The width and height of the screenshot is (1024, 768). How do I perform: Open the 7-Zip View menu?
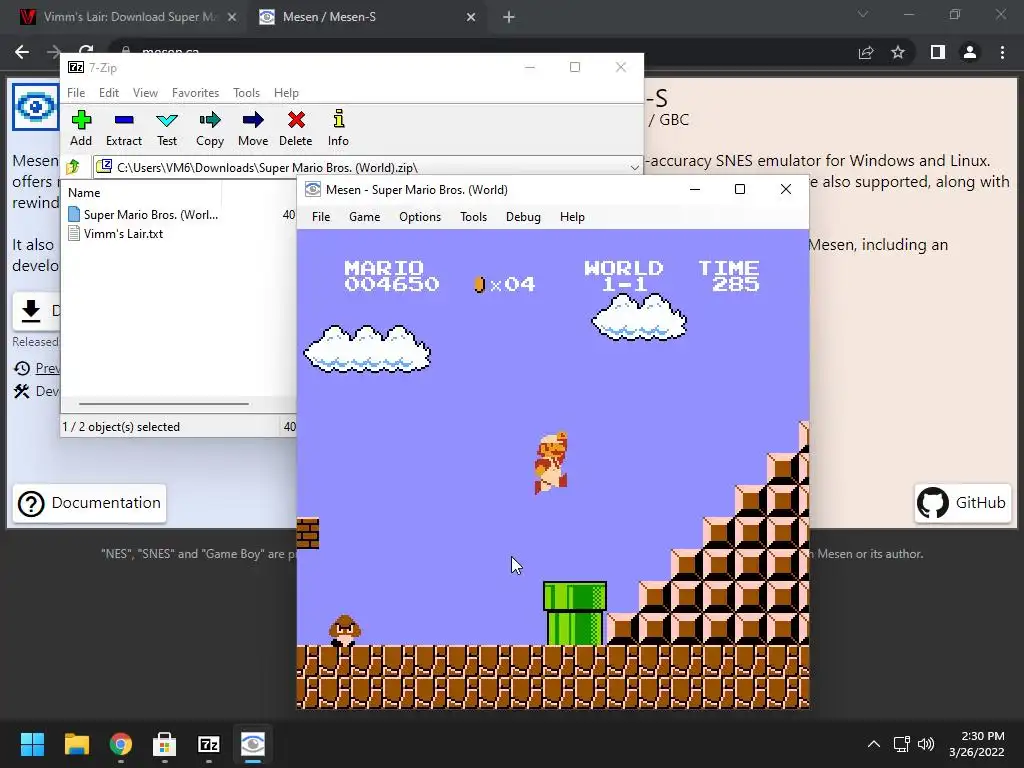pos(145,93)
